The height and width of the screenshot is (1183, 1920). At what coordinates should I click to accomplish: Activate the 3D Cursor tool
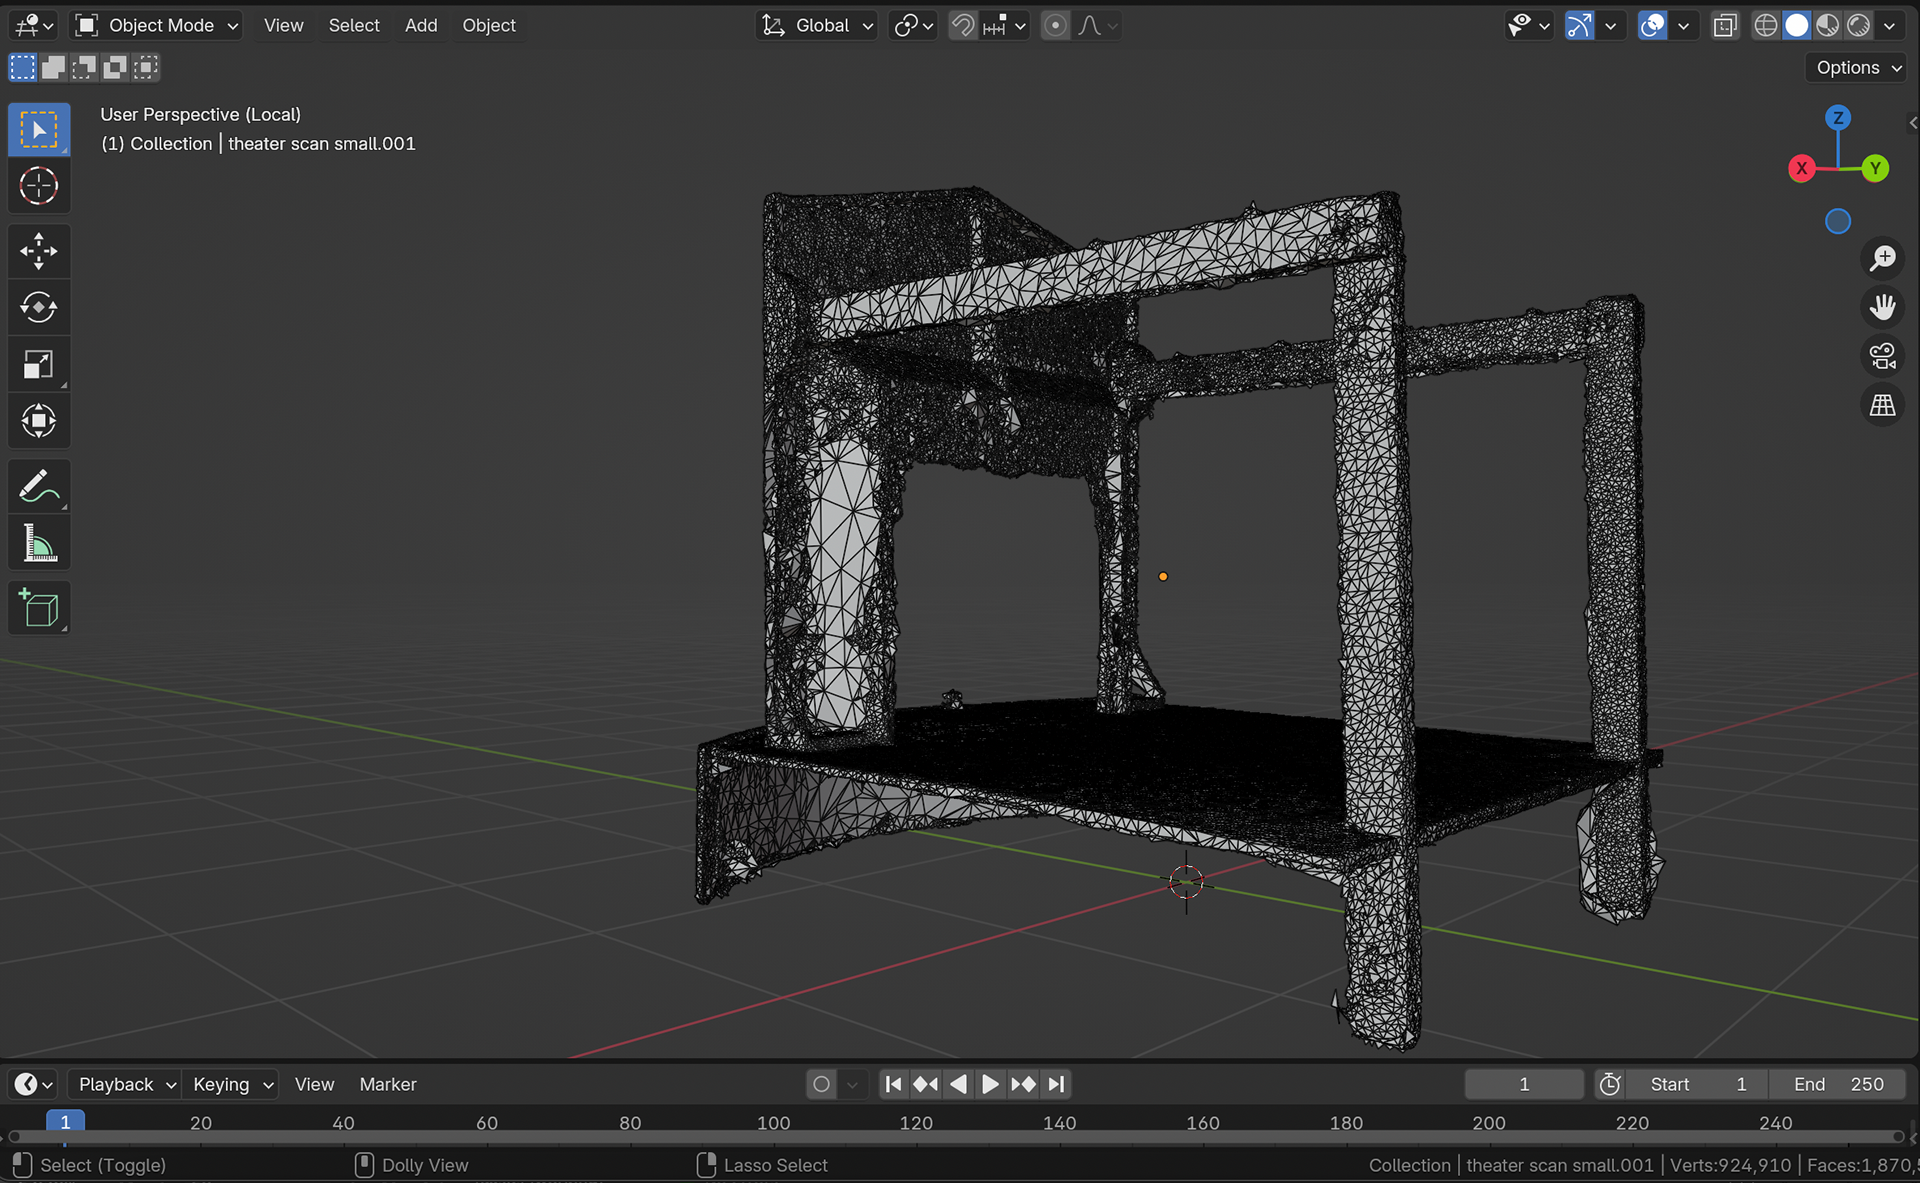[x=39, y=186]
